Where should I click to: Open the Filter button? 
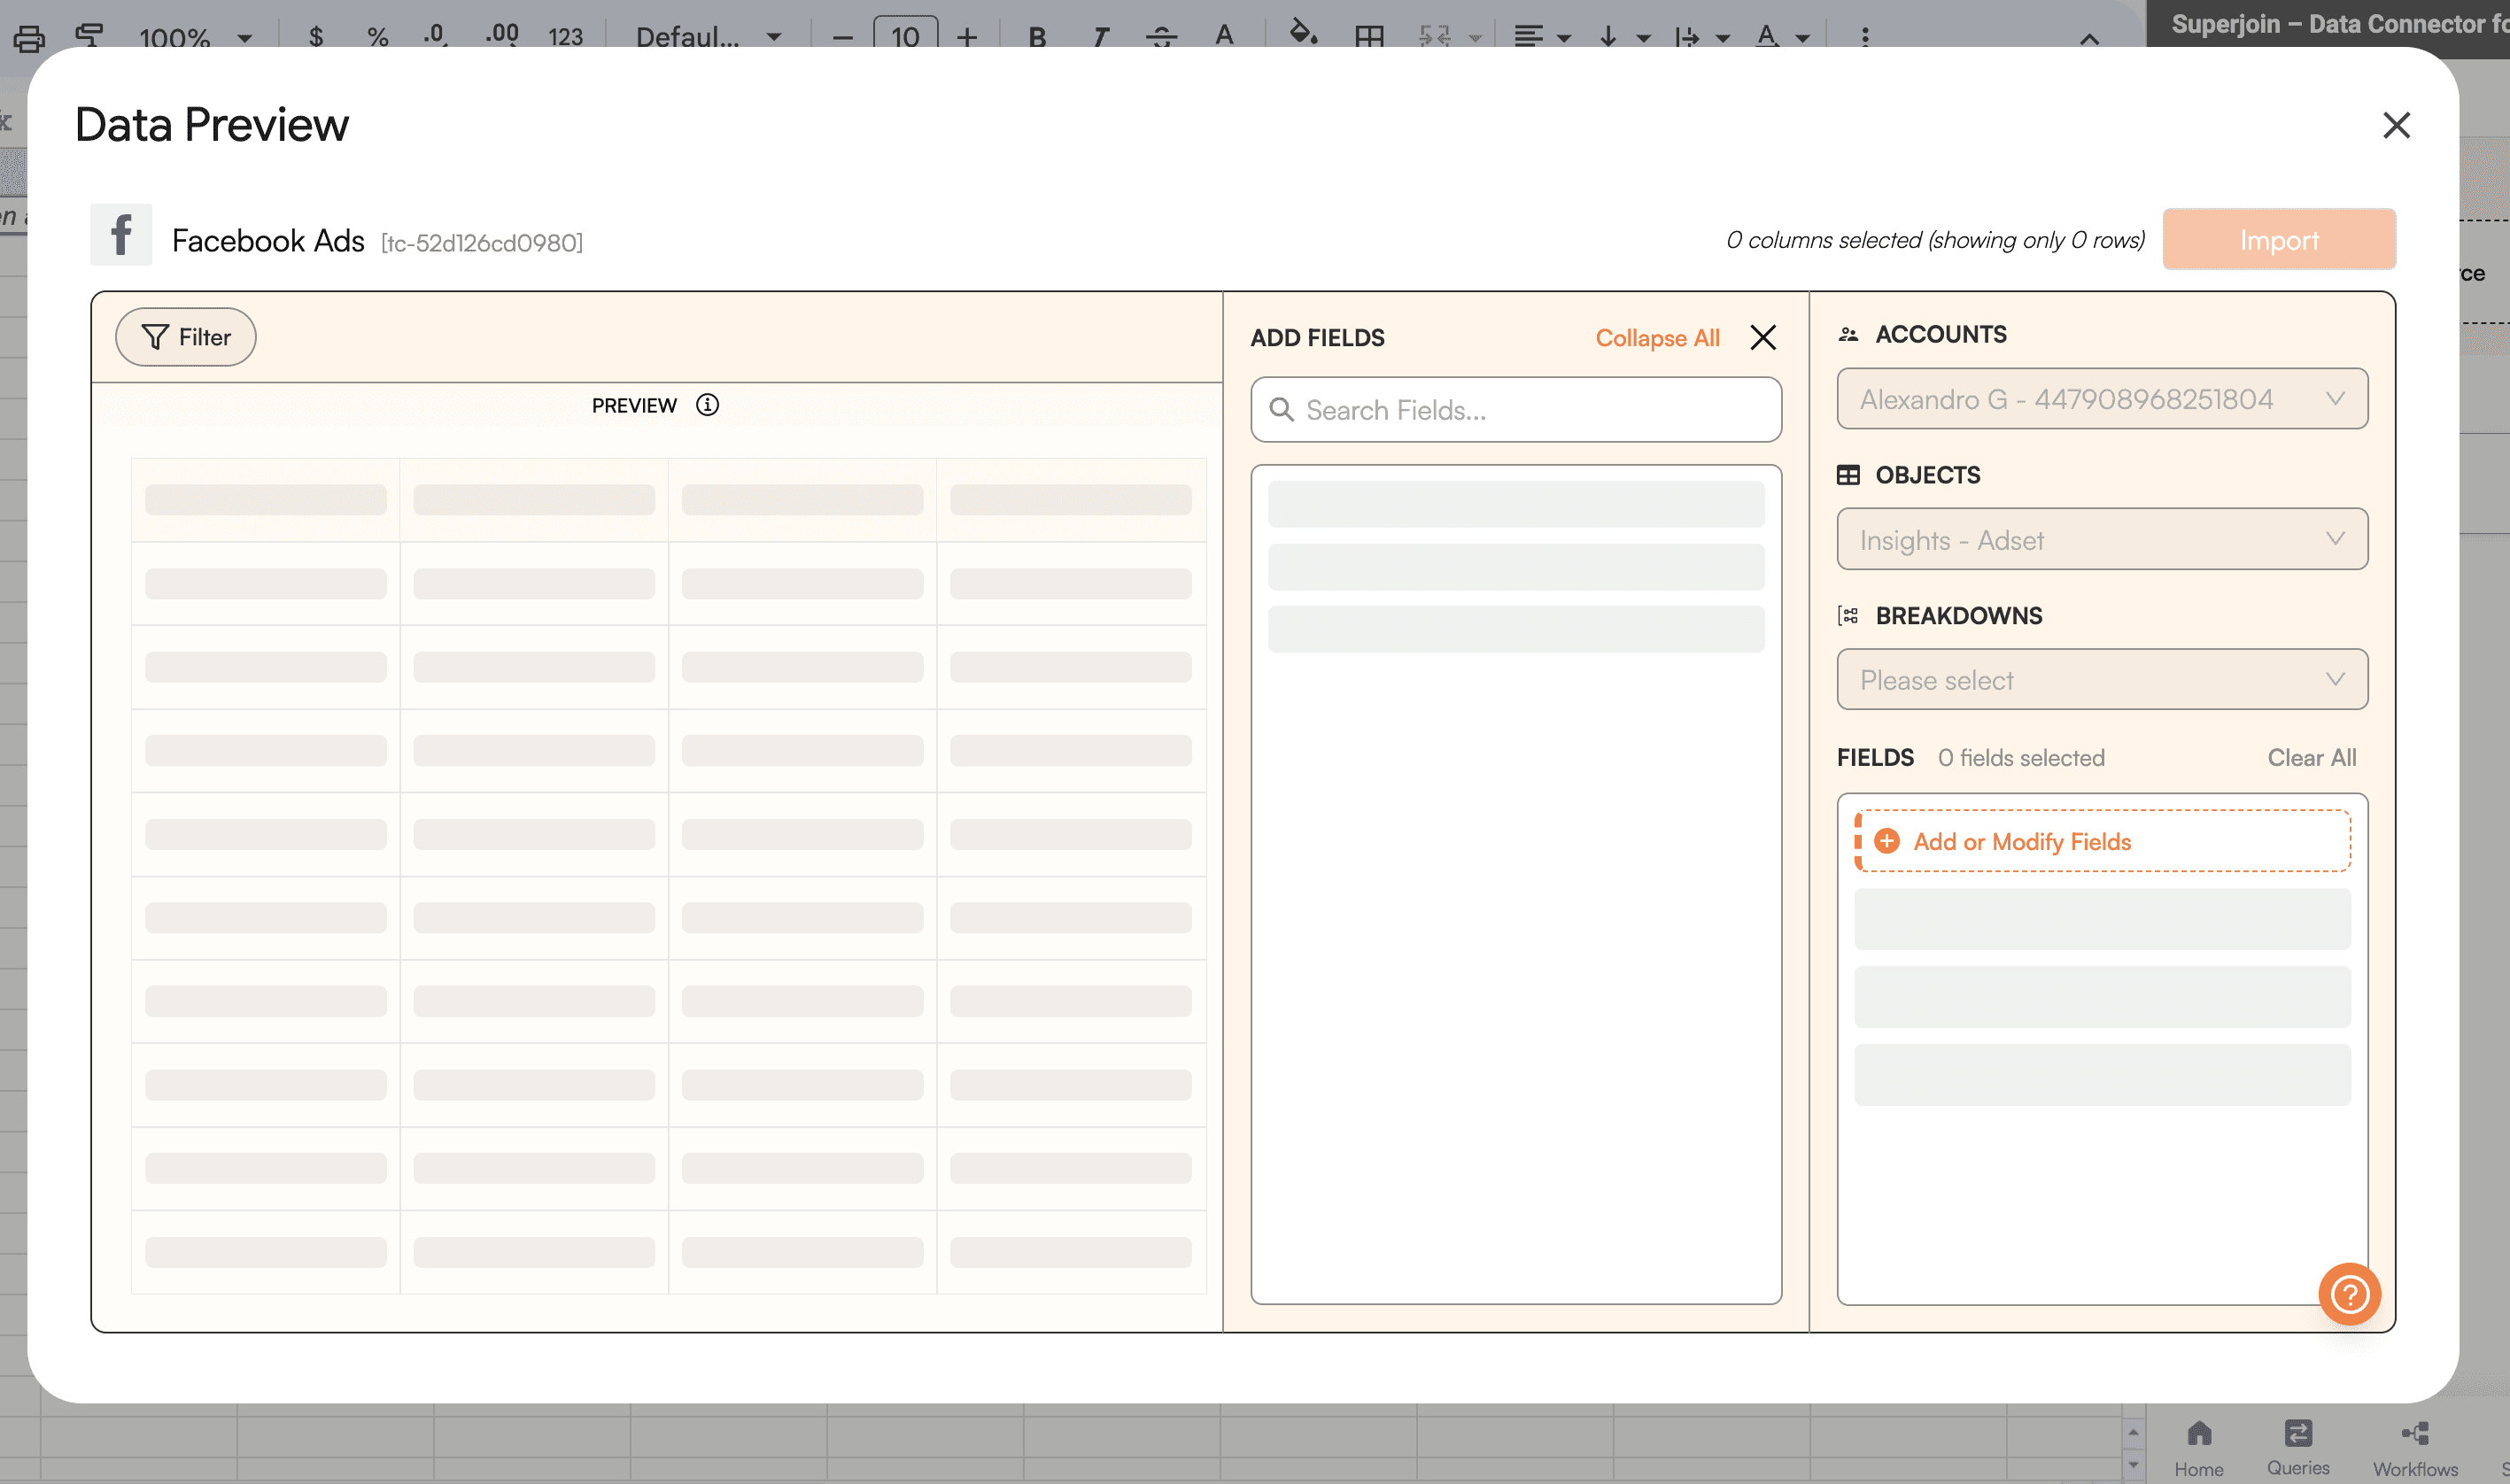tap(186, 337)
